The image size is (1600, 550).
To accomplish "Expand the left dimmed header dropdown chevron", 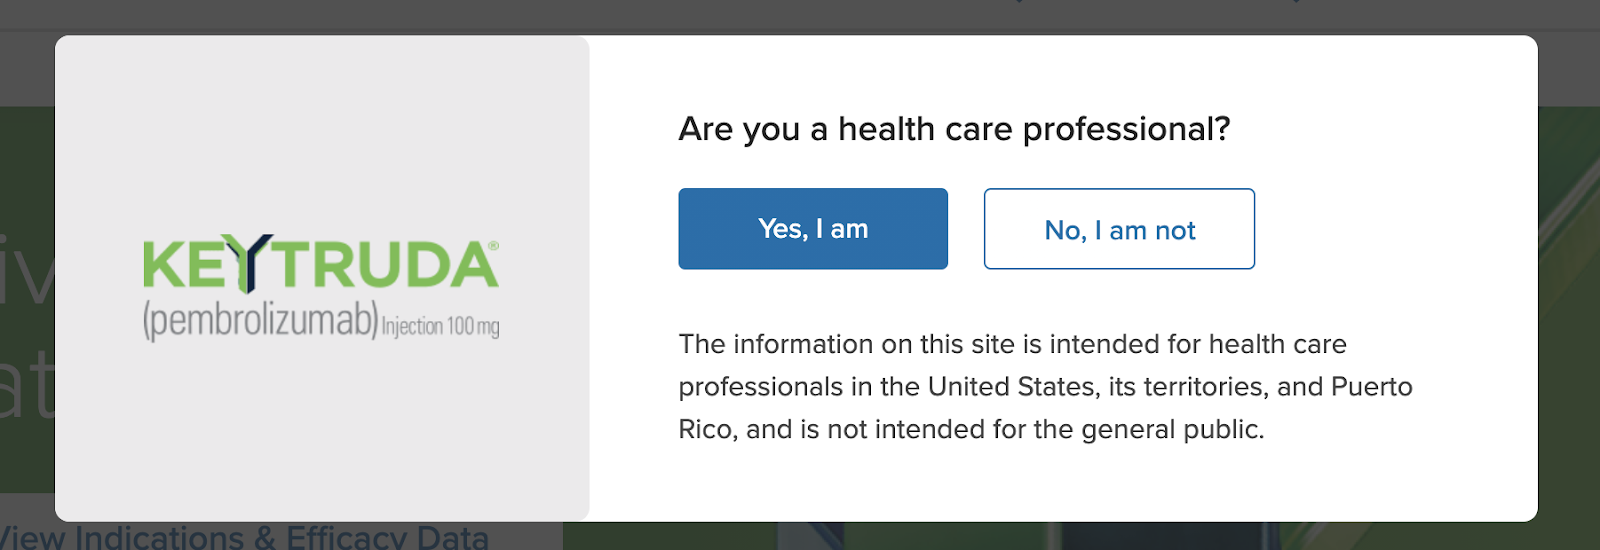I will point(1018,2).
